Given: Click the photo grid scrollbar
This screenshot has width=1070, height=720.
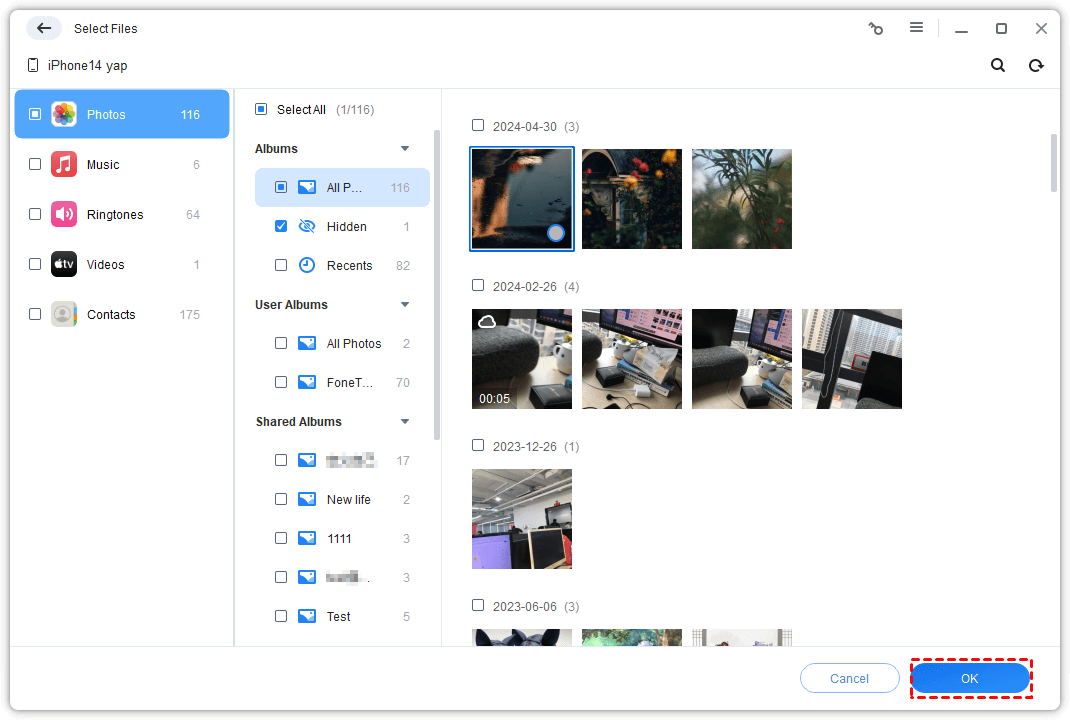Looking at the screenshot, I should [x=1054, y=164].
